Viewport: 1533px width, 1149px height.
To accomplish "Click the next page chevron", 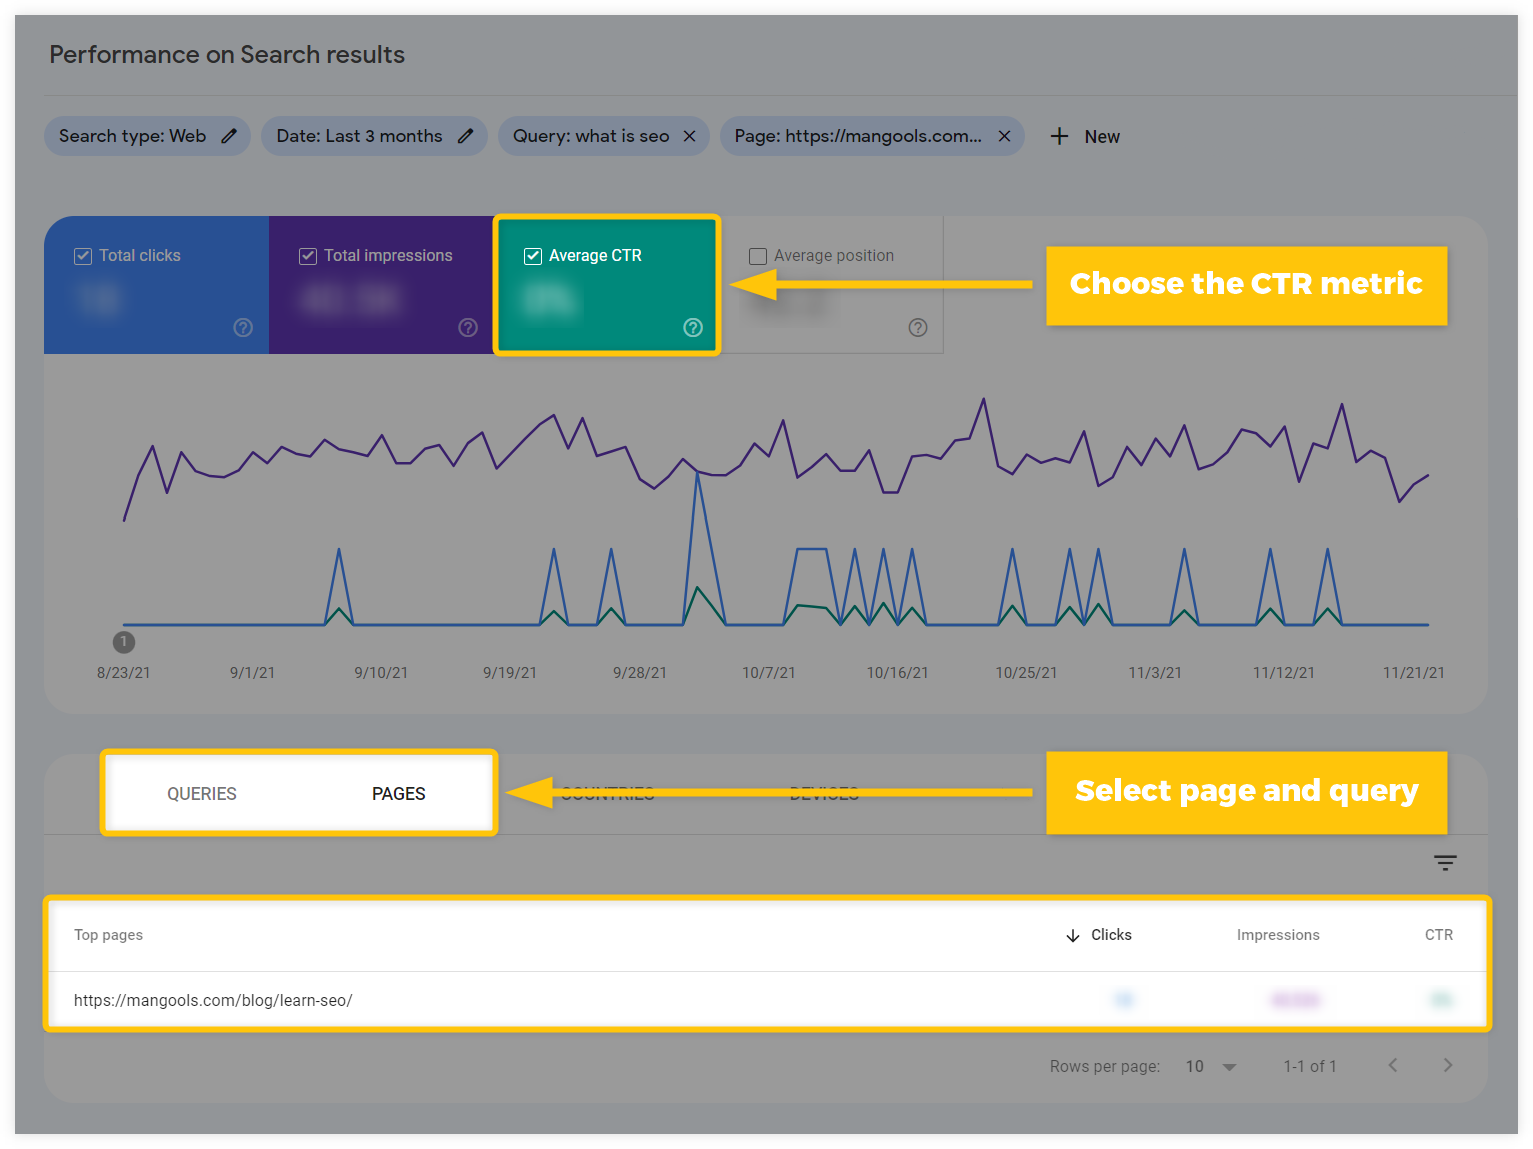I will point(1448,1066).
